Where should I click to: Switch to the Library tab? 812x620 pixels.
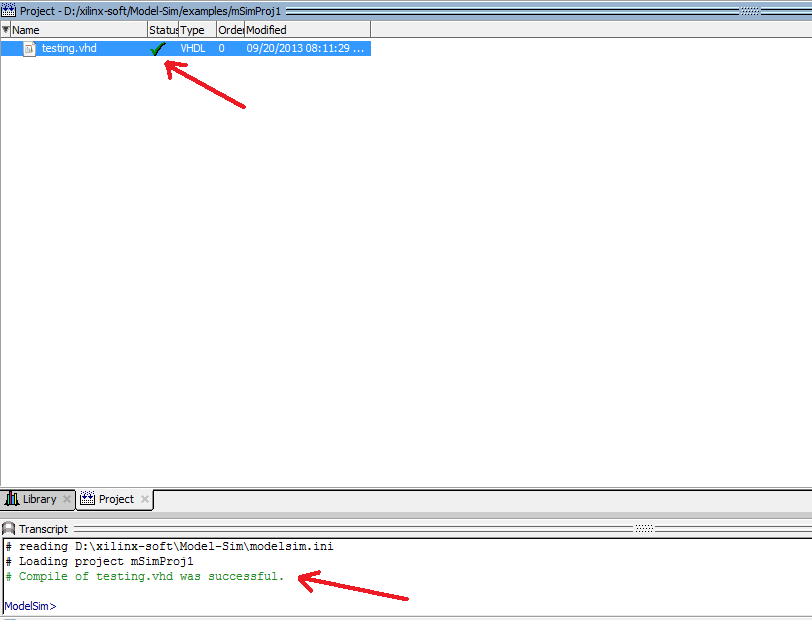click(38, 499)
